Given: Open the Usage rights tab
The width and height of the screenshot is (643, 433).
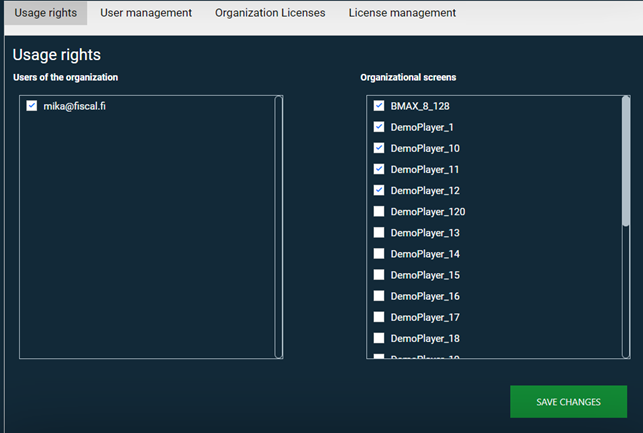Looking at the screenshot, I should pos(46,13).
